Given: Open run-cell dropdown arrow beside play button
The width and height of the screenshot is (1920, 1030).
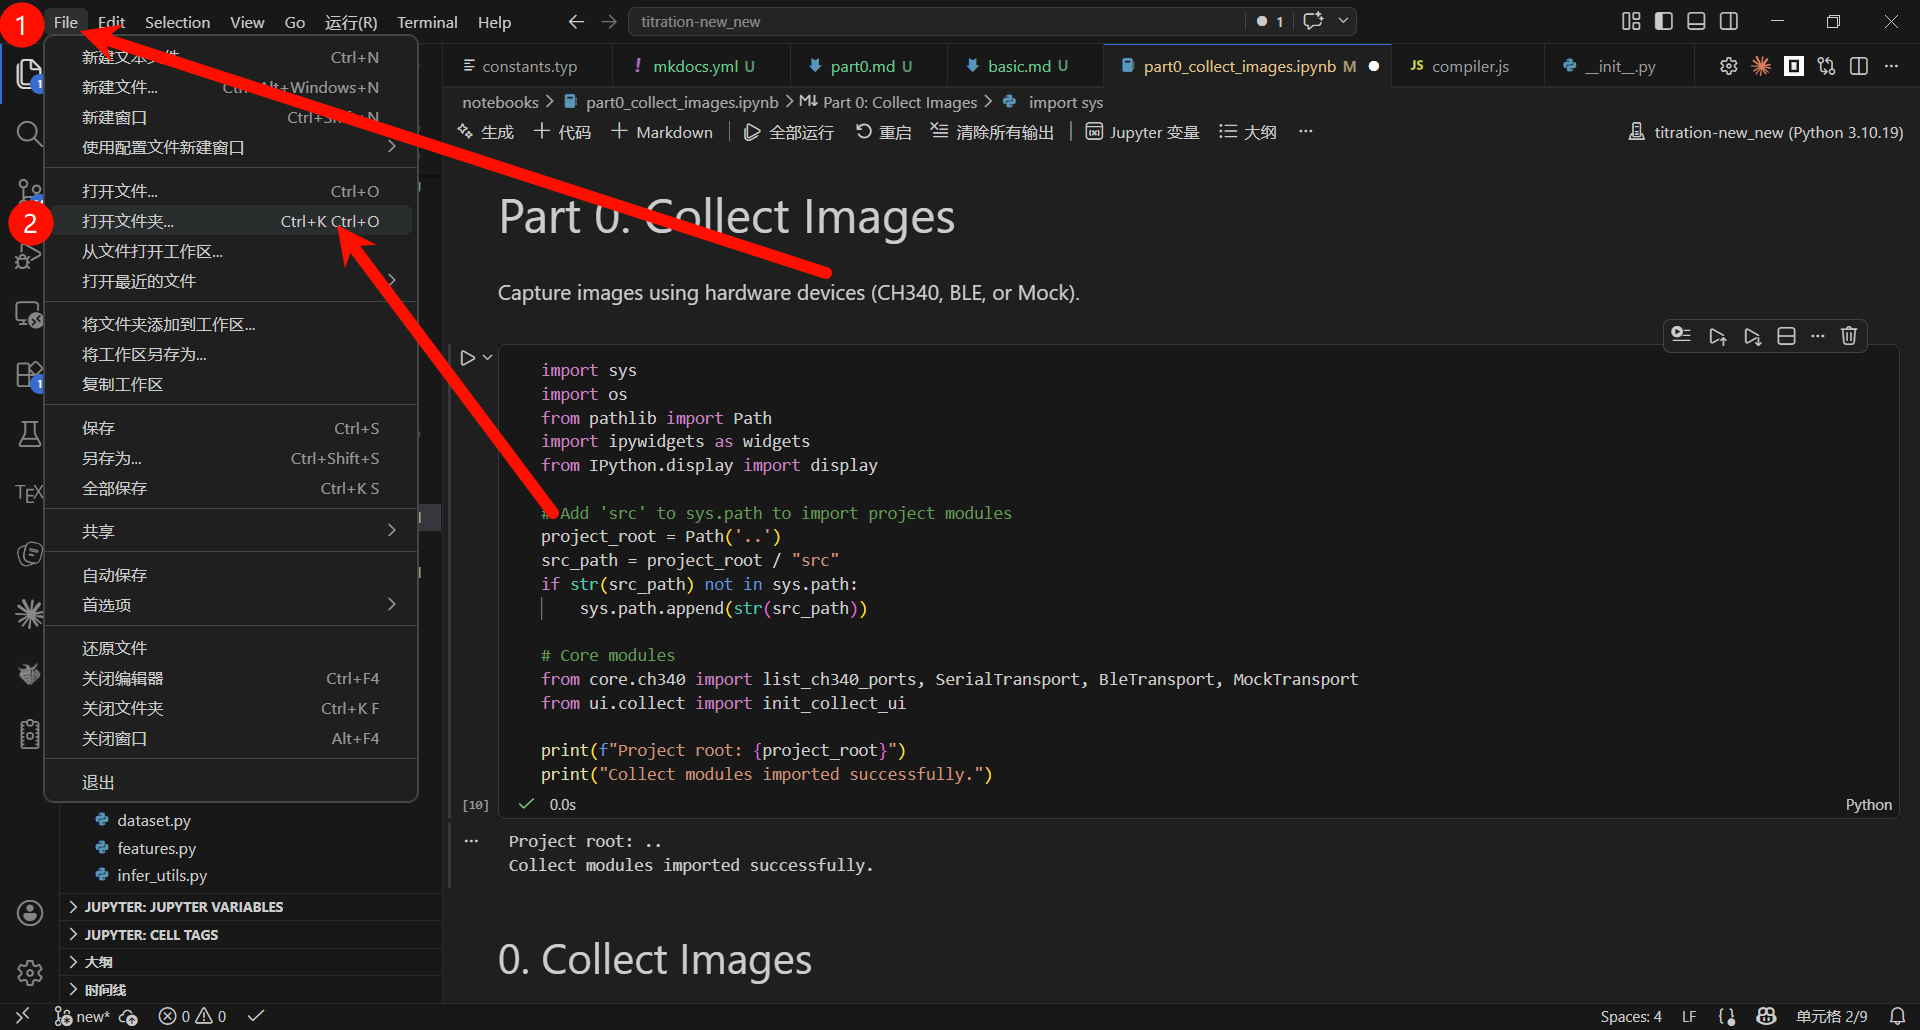Looking at the screenshot, I should pyautogui.click(x=488, y=357).
